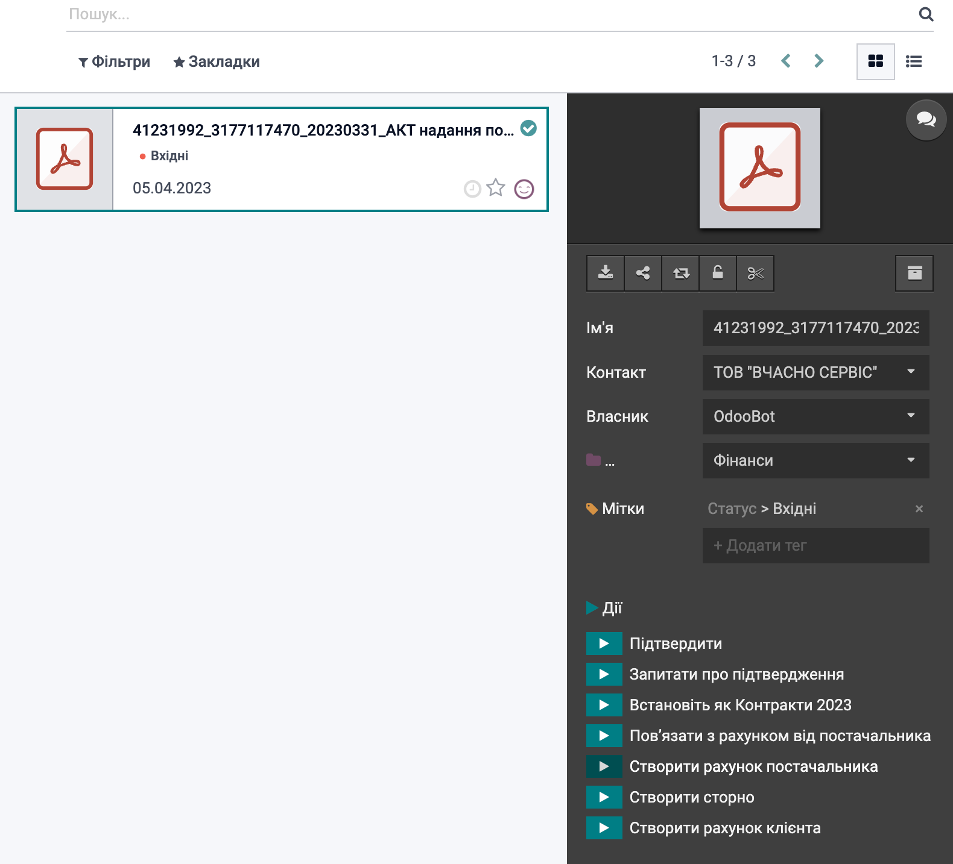This screenshot has height=864, width=953.
Task: Open the Власник dropdown with OdooBot
Action: [x=816, y=416]
